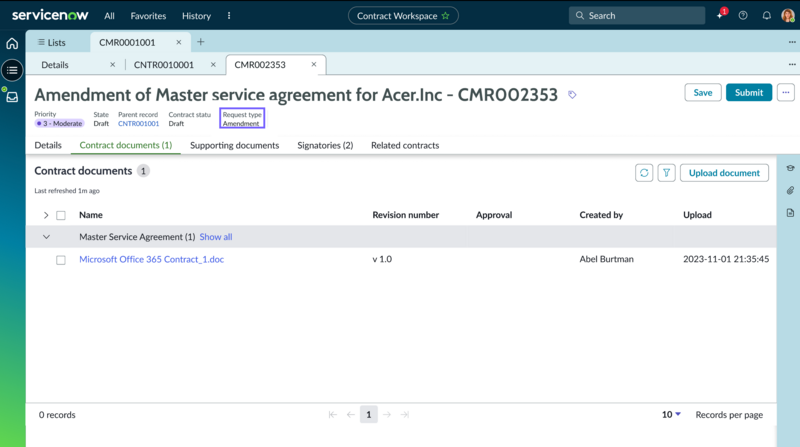Image resolution: width=800 pixels, height=447 pixels.
Task: Sort by Upload column header
Action: point(697,215)
